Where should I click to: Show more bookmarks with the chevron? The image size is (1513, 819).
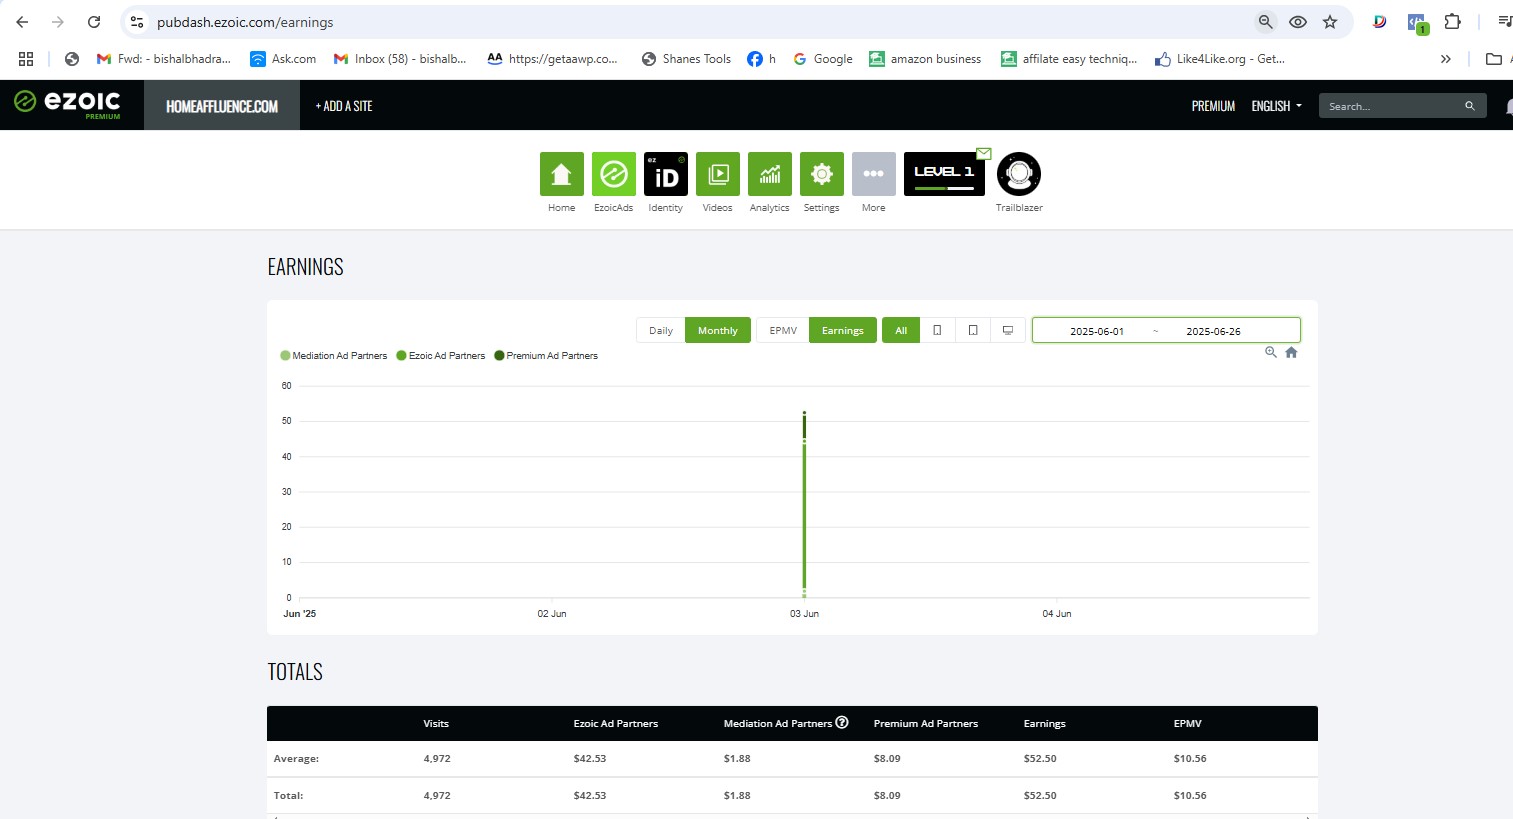(1445, 59)
